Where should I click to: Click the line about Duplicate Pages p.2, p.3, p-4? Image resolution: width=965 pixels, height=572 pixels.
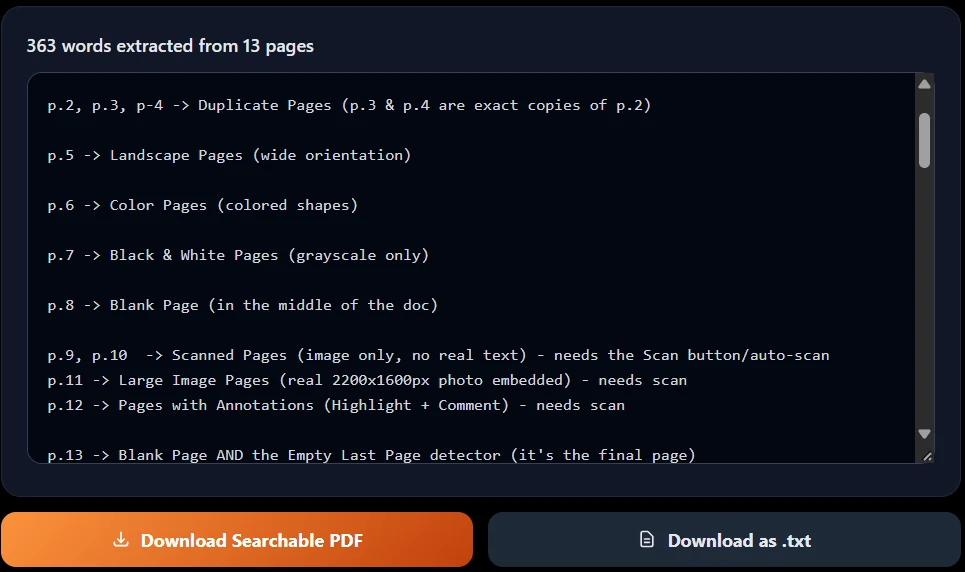pos(349,105)
